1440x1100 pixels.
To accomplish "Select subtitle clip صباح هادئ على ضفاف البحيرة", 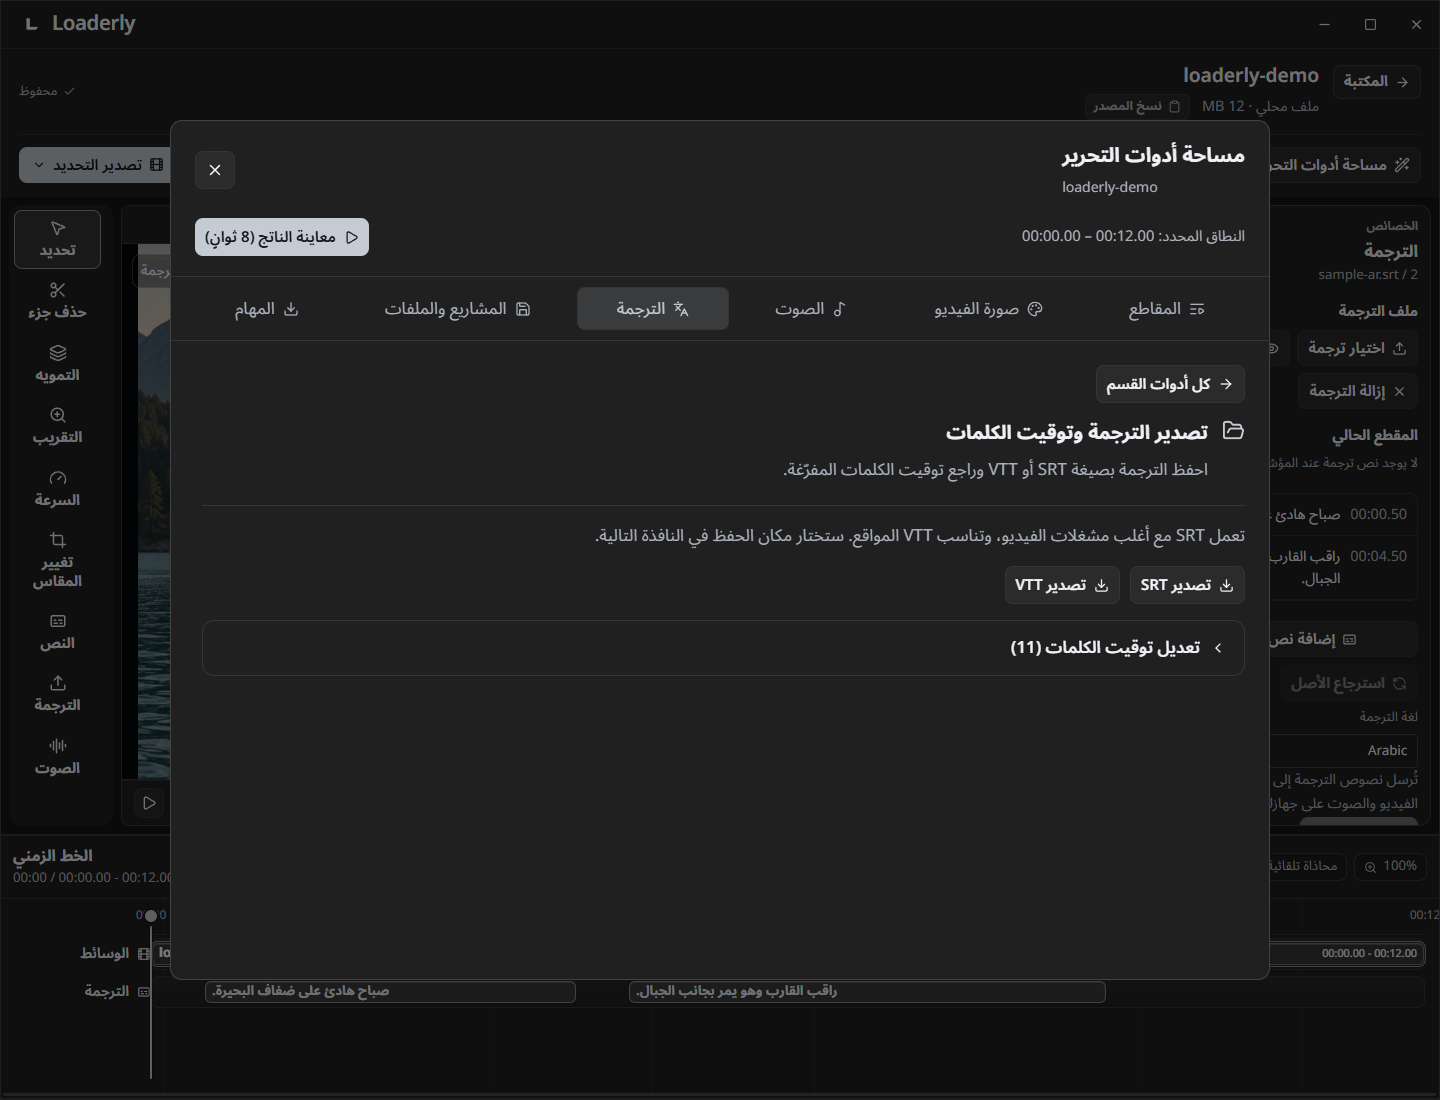I will point(390,991).
